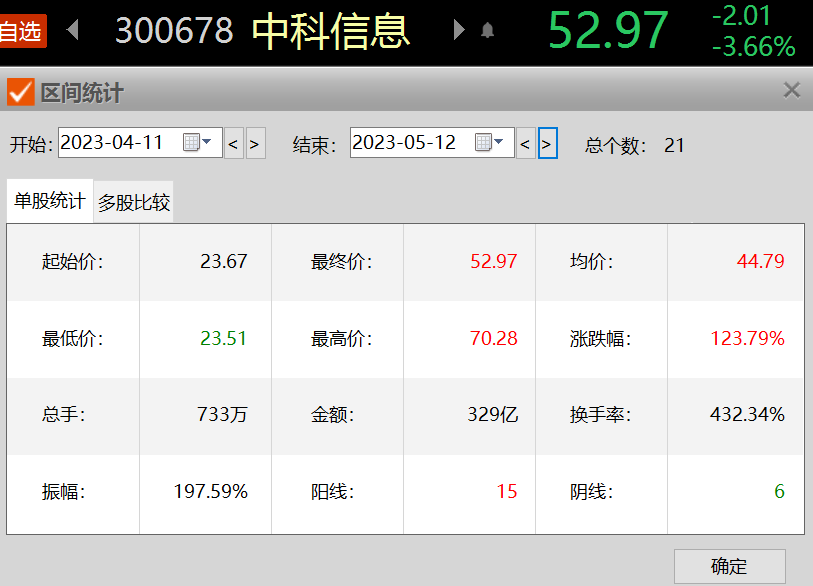This screenshot has width=813, height=586.
Task: Go to next stock with right triangle
Action: click(459, 30)
